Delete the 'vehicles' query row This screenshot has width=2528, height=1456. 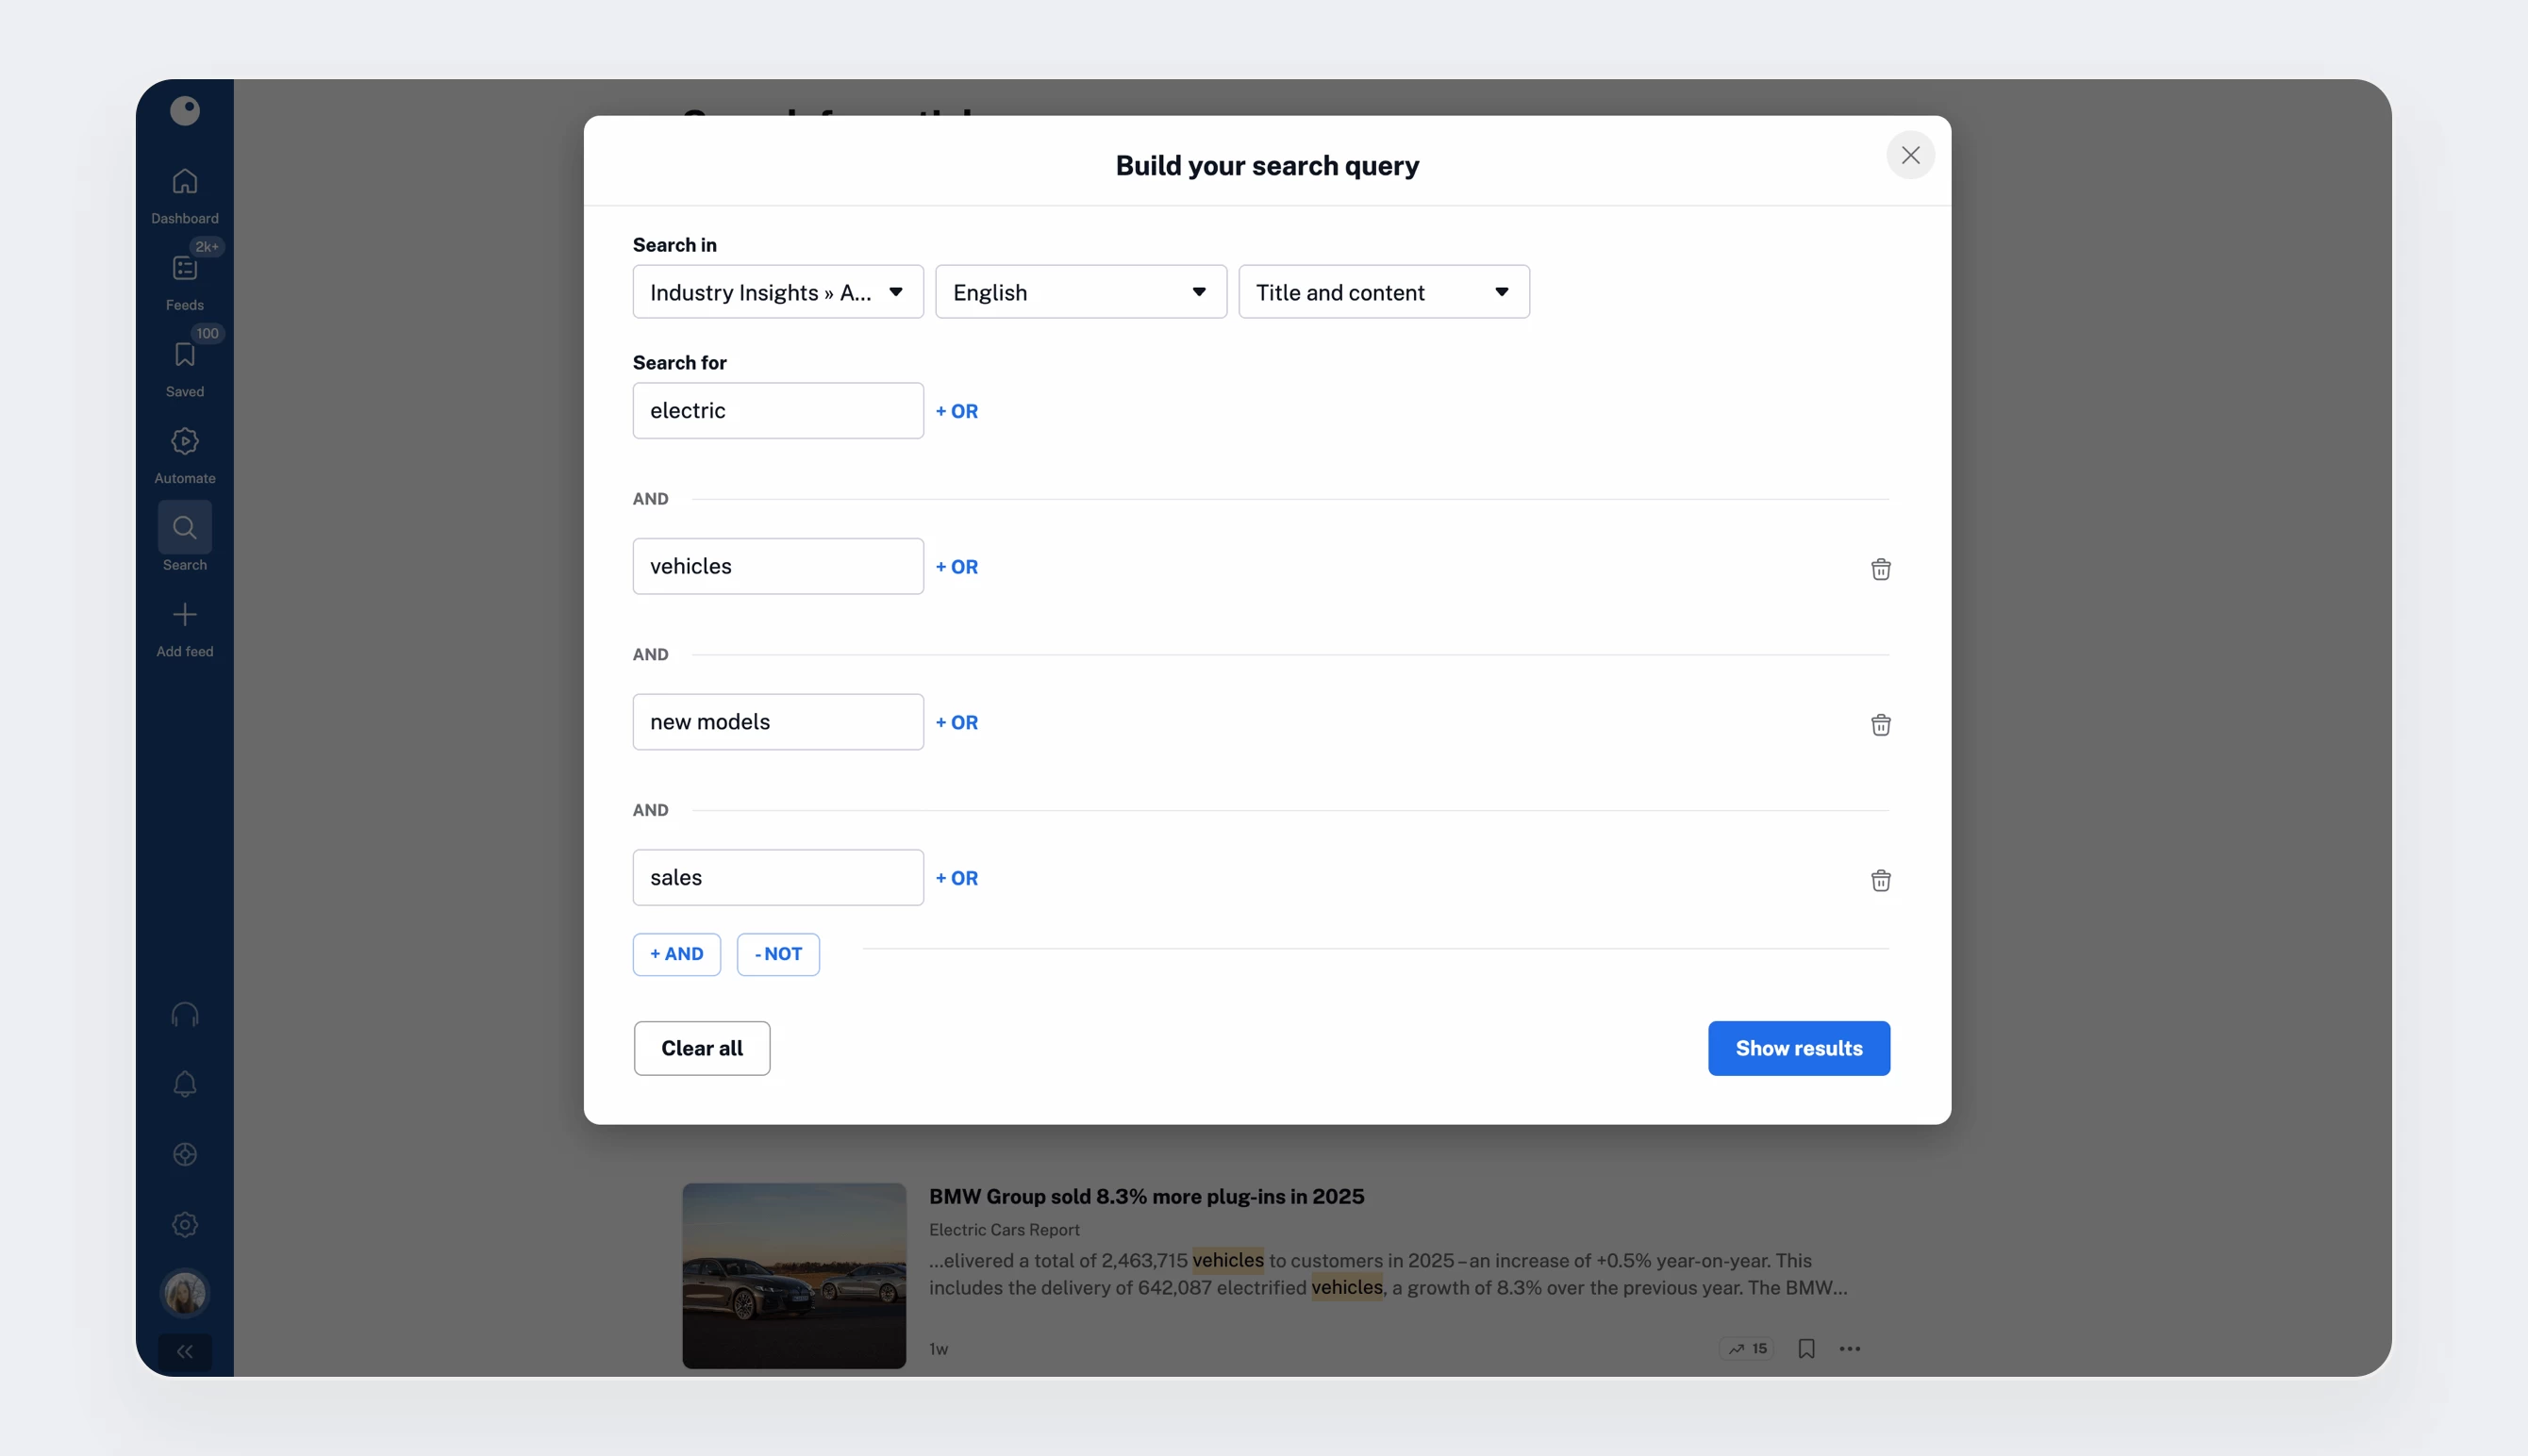pos(1880,569)
